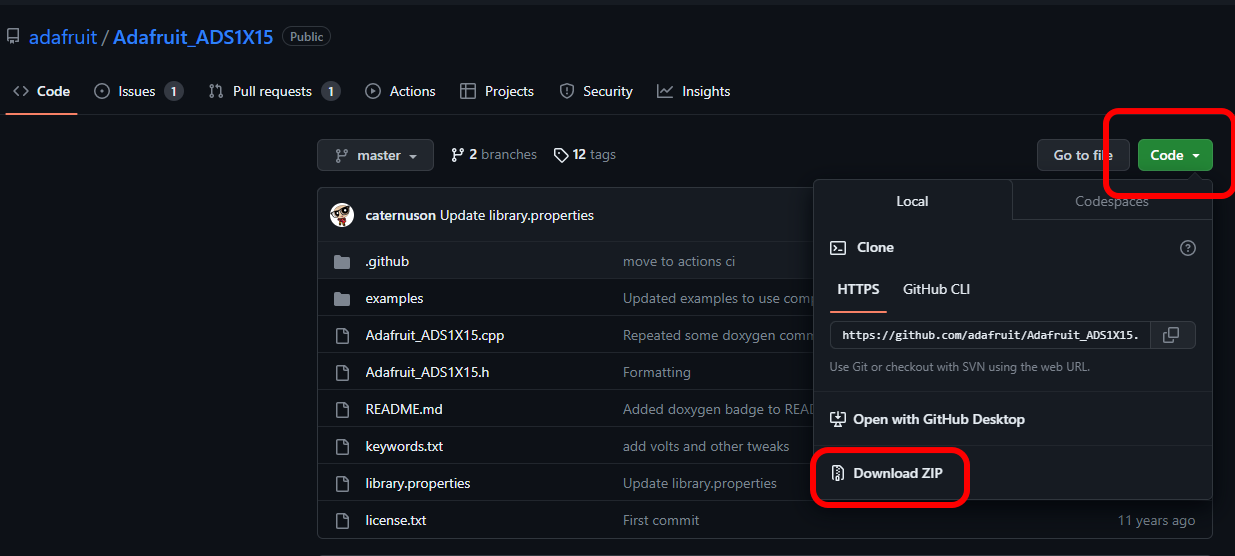The height and width of the screenshot is (556, 1235).
Task: Click the caternuson avatar image
Action: click(x=342, y=215)
